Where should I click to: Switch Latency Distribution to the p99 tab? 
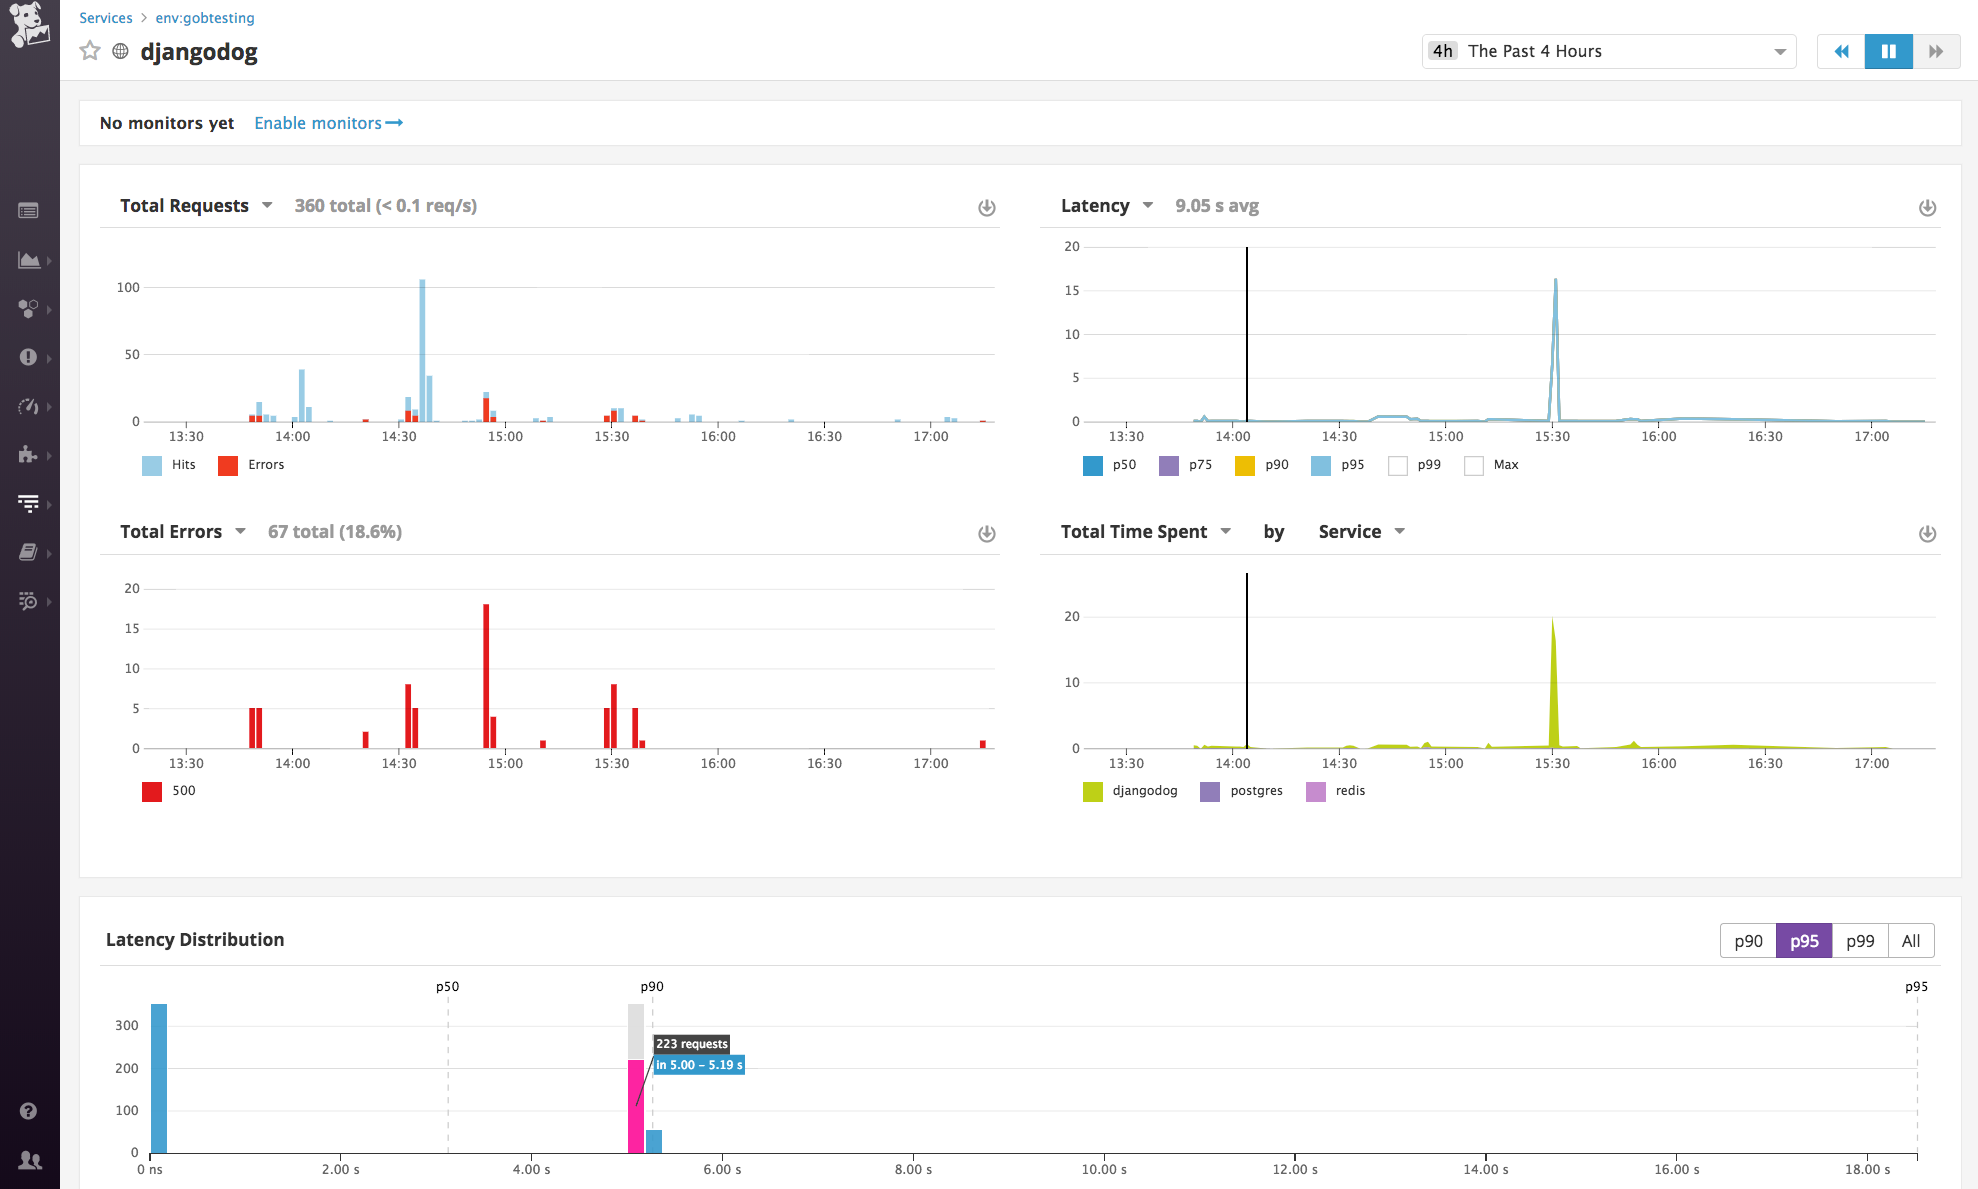coord(1858,940)
